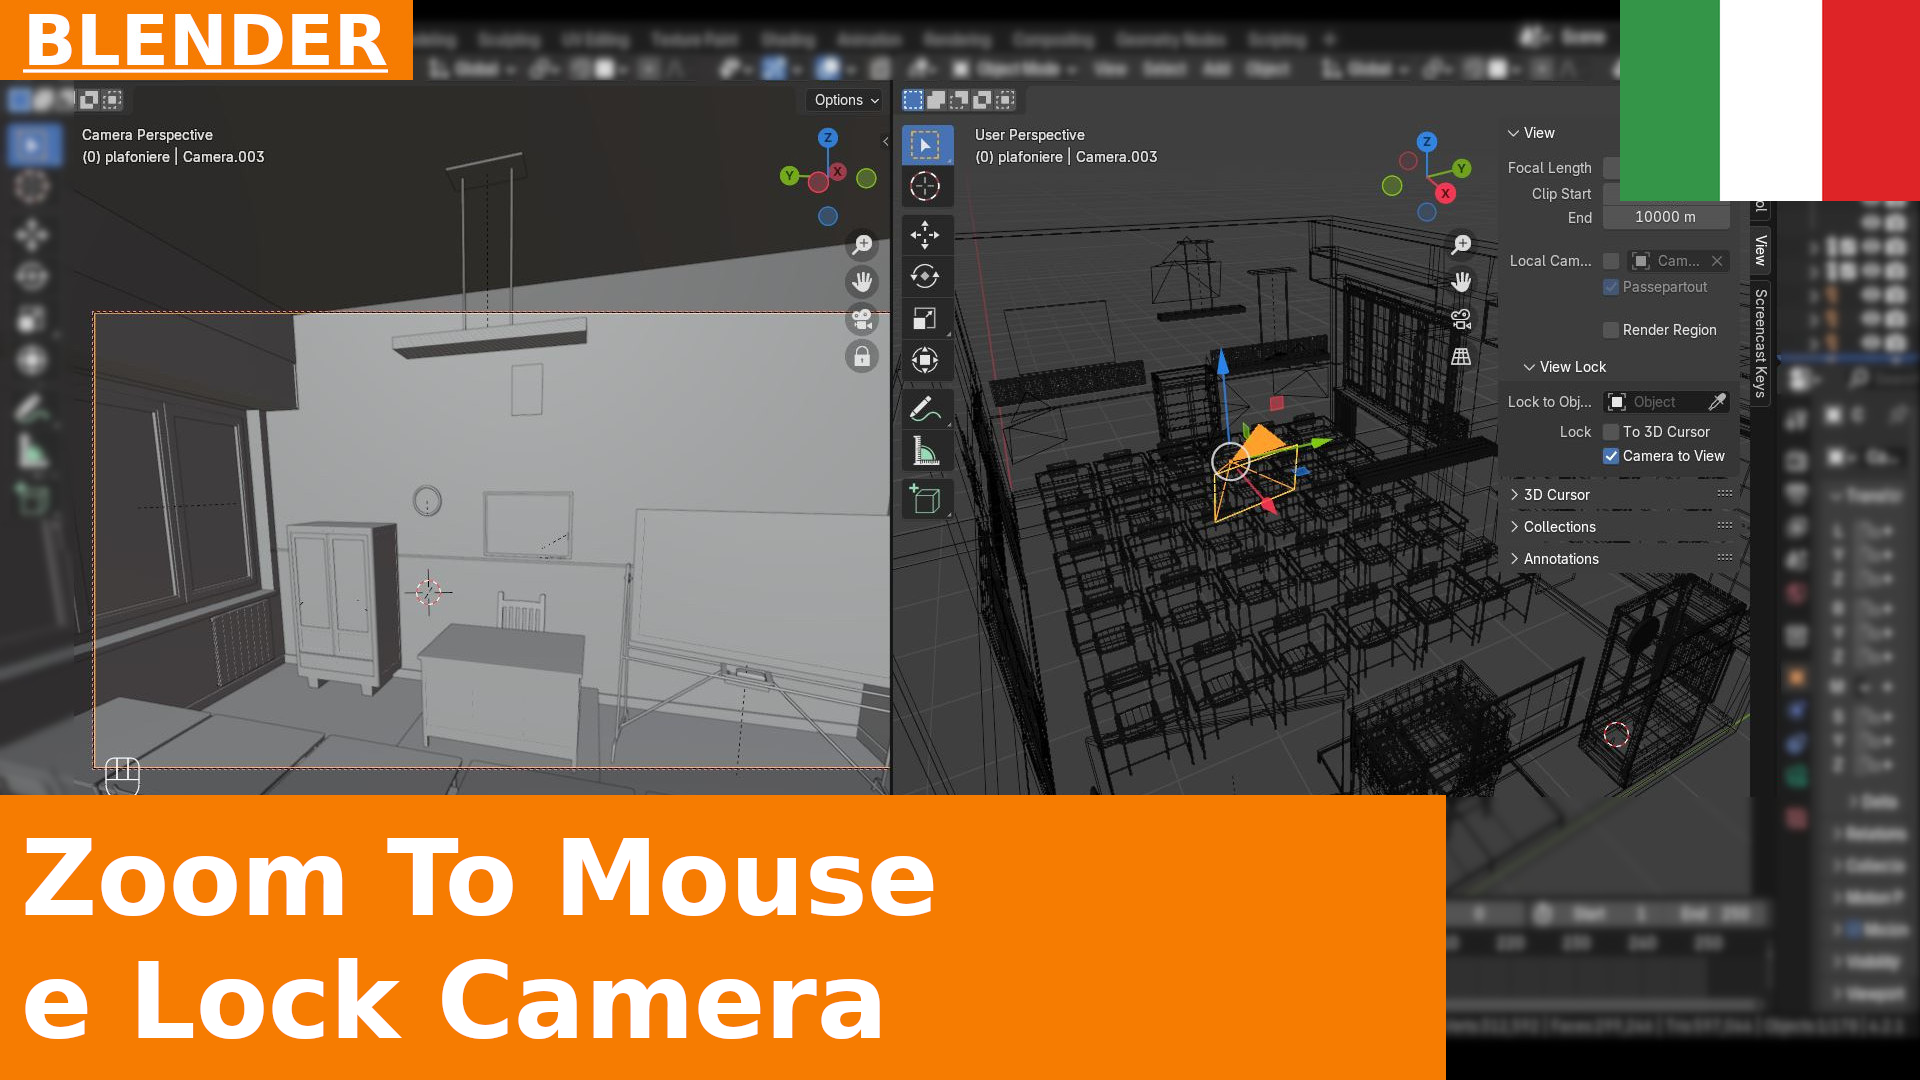Toggle the Local Camera checkbox
The height and width of the screenshot is (1080, 1920).
click(x=1611, y=261)
